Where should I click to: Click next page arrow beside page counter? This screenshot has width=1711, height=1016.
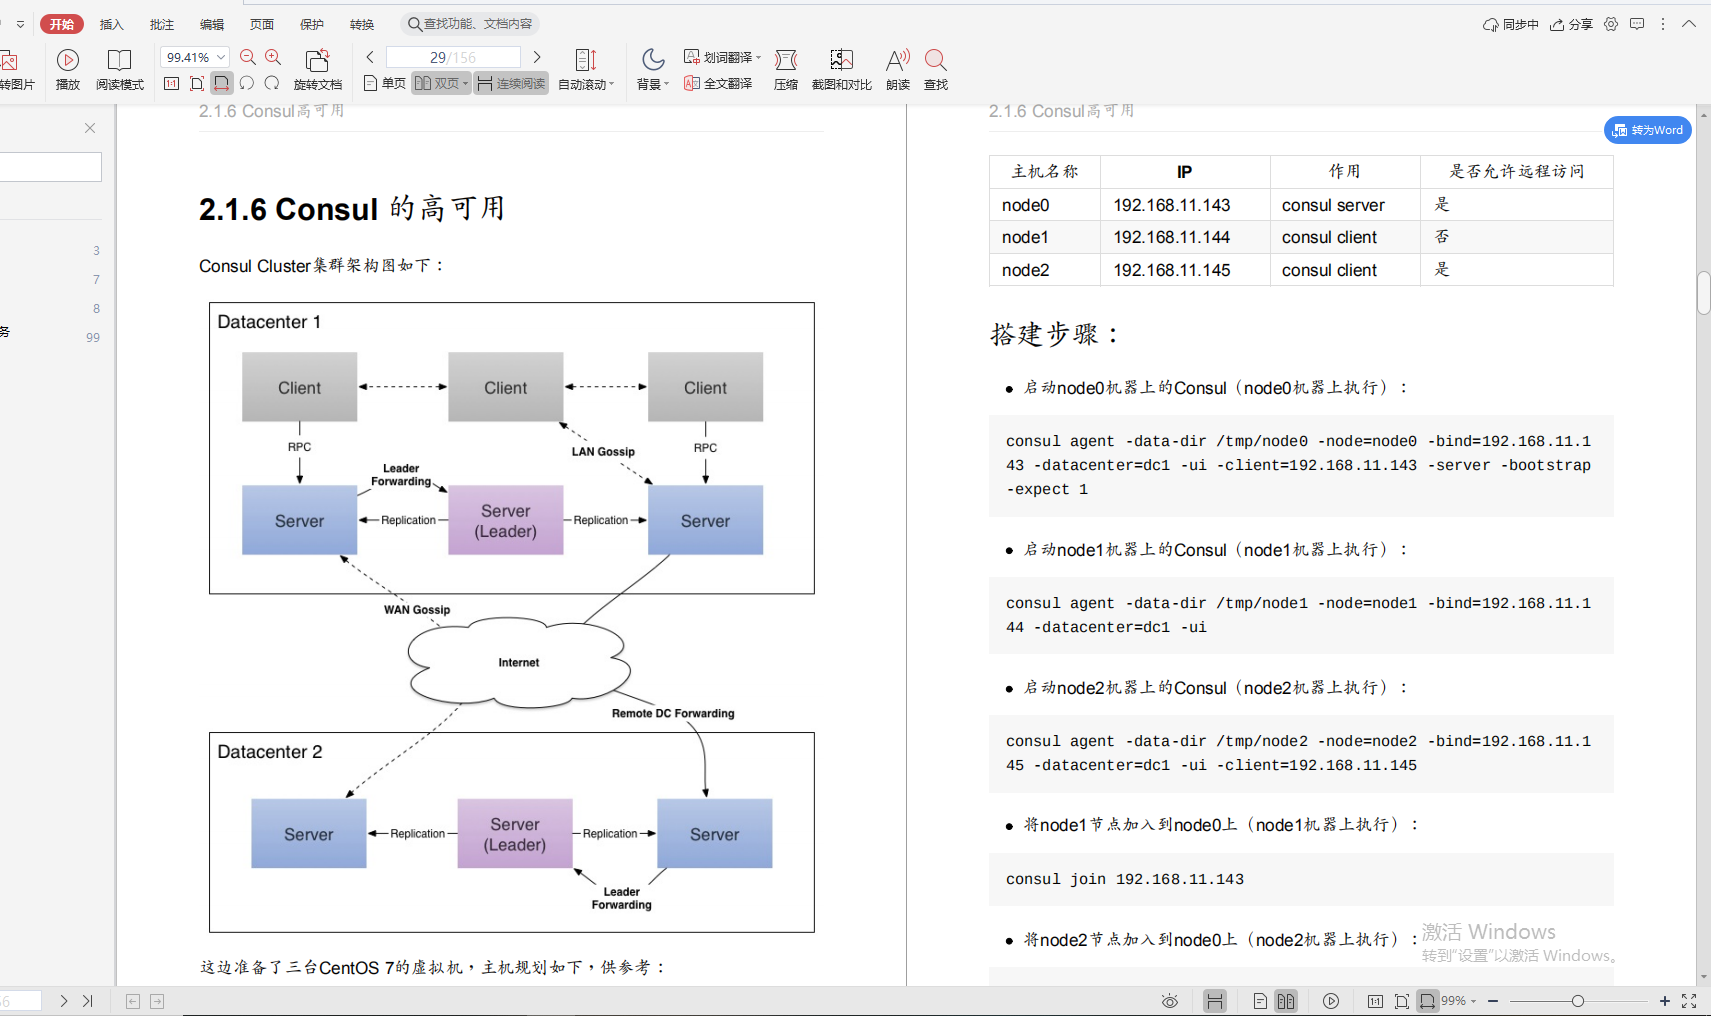pyautogui.click(x=537, y=56)
